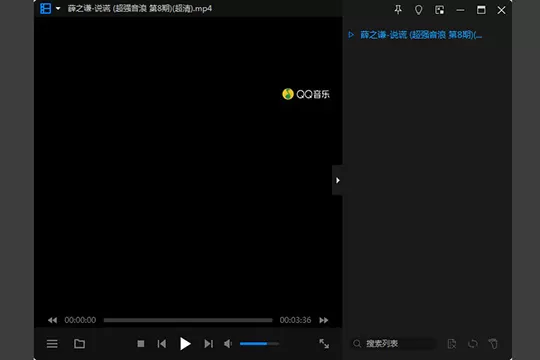Stop playback
Screen dimensions: 540x360
point(141,344)
